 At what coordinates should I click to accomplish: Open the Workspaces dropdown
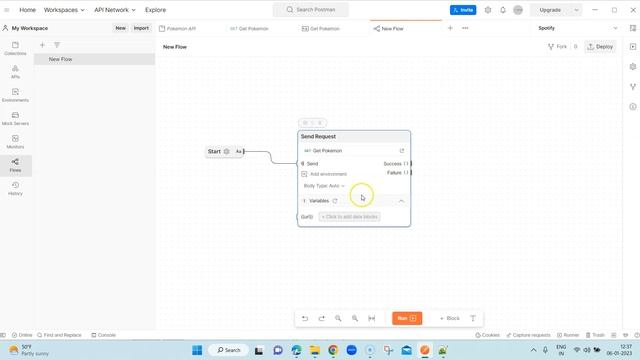(x=64, y=10)
